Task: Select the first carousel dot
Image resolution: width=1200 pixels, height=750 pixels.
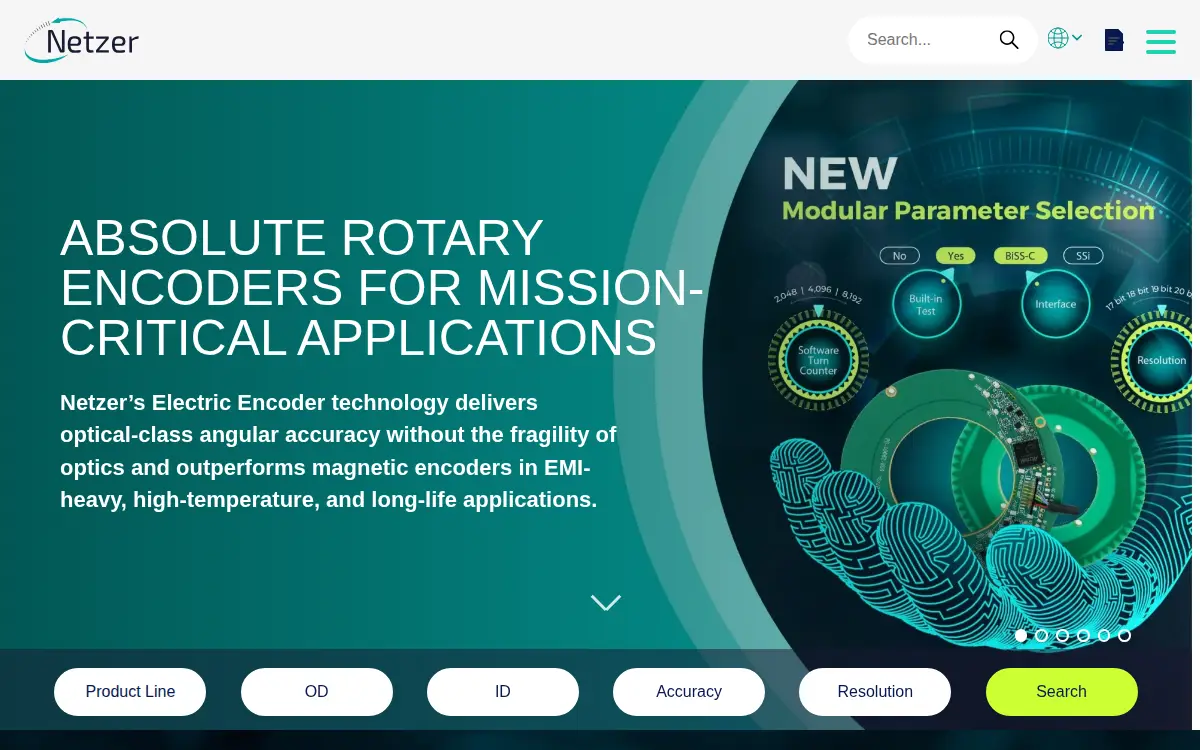Action: click(x=1021, y=635)
